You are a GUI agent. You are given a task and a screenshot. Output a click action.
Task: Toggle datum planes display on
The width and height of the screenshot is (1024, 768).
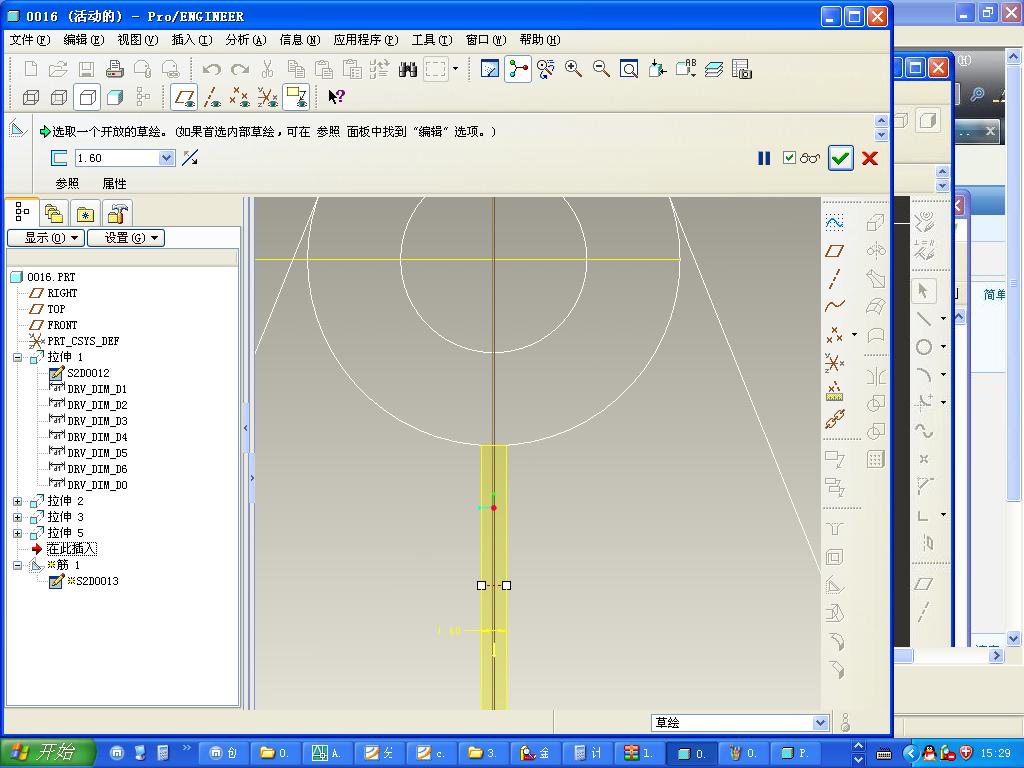pos(184,98)
